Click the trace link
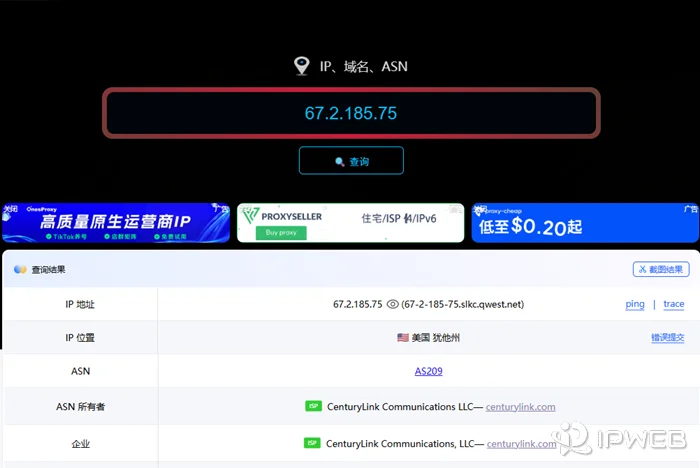 pyautogui.click(x=674, y=304)
